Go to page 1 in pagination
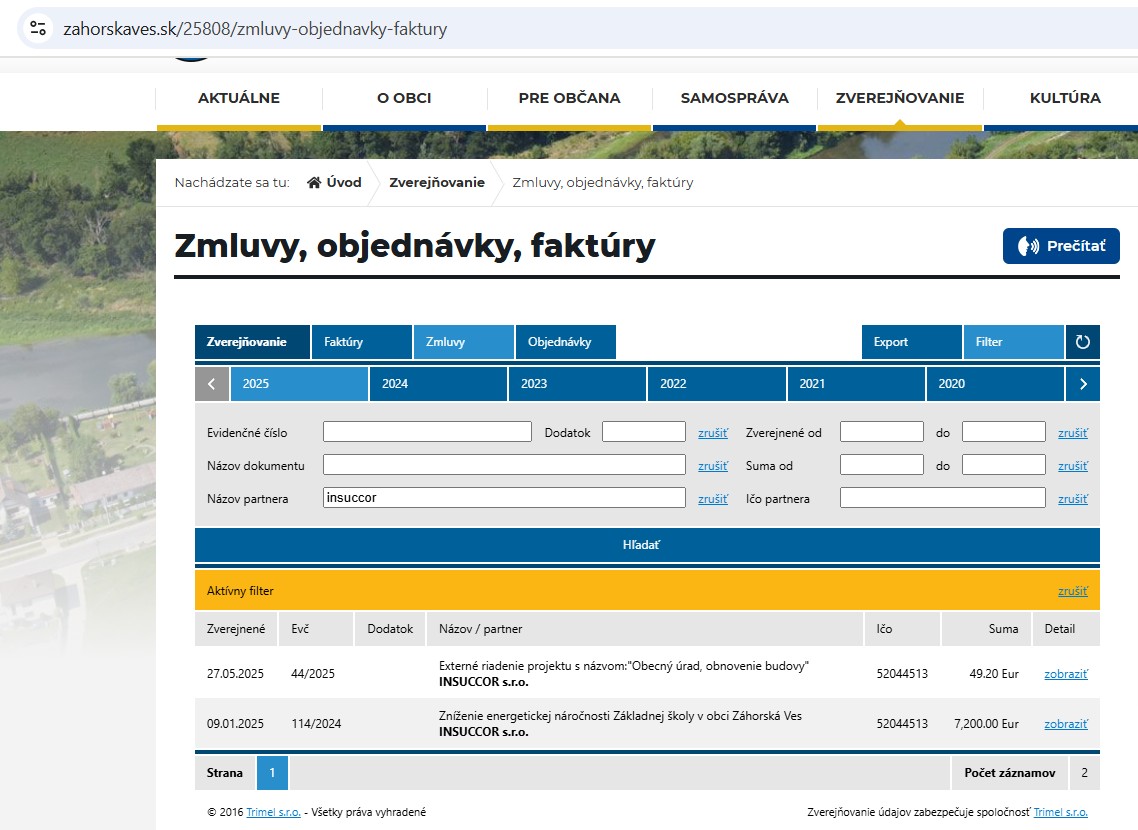Screen dimensions: 1138x830 click(x=272, y=773)
